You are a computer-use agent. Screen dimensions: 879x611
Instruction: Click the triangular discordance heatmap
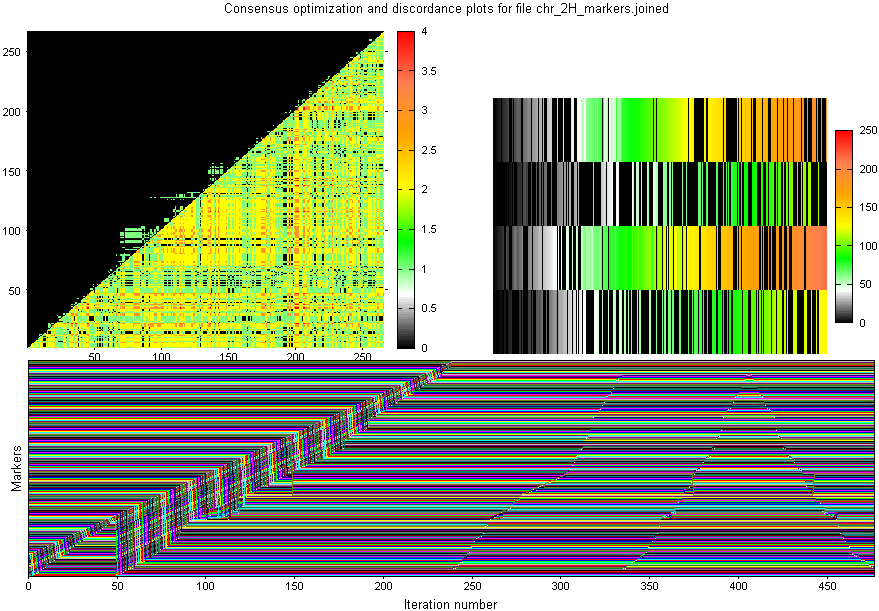pyautogui.click(x=206, y=189)
